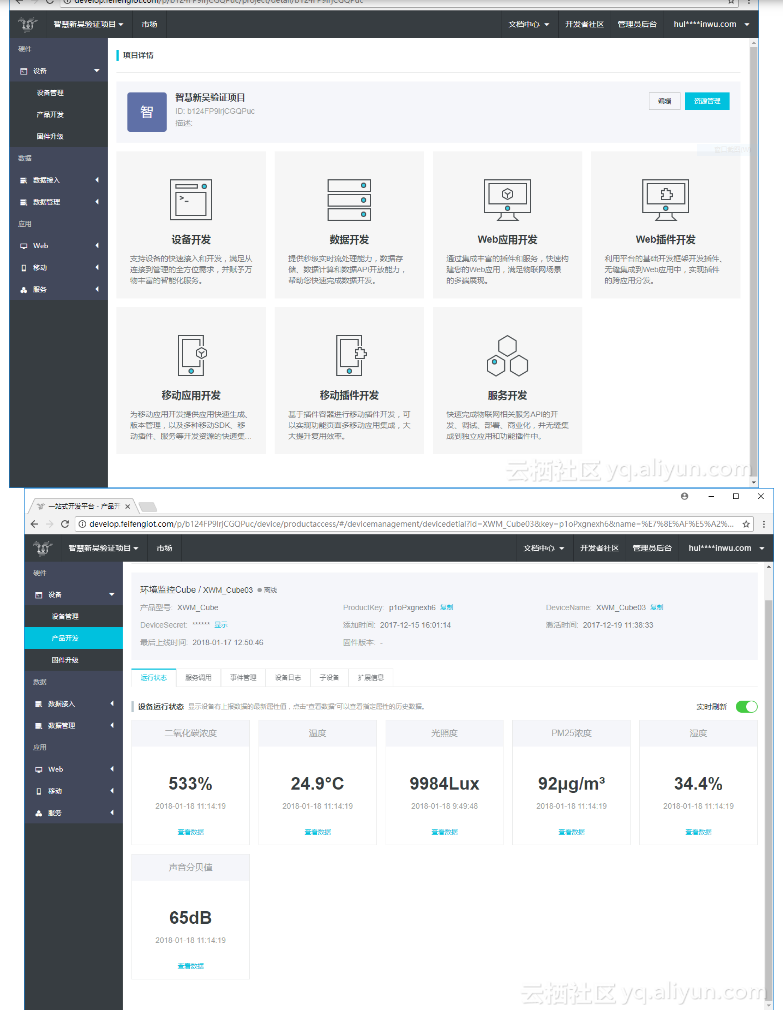
Task: Click the user profile icon in lower window title bar
Action: tap(684, 497)
